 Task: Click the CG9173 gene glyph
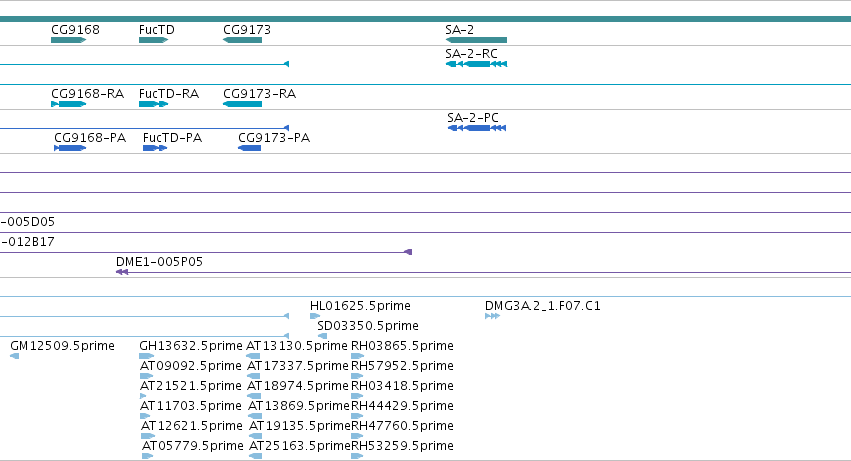243,40
